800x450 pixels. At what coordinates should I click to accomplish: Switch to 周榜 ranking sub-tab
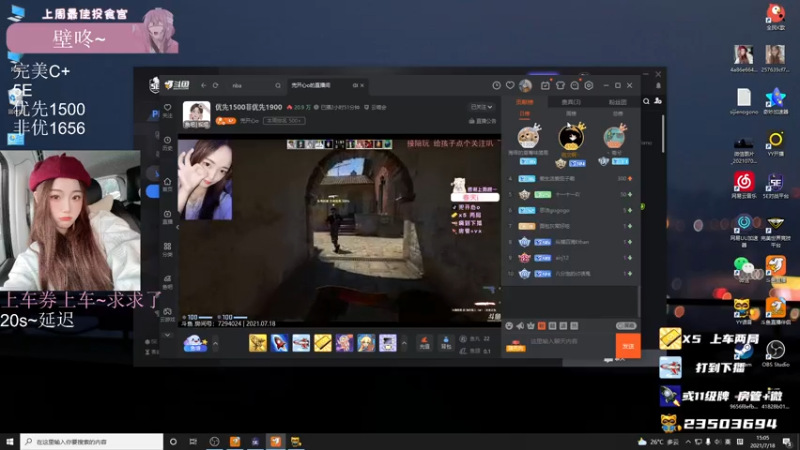[x=571, y=113]
